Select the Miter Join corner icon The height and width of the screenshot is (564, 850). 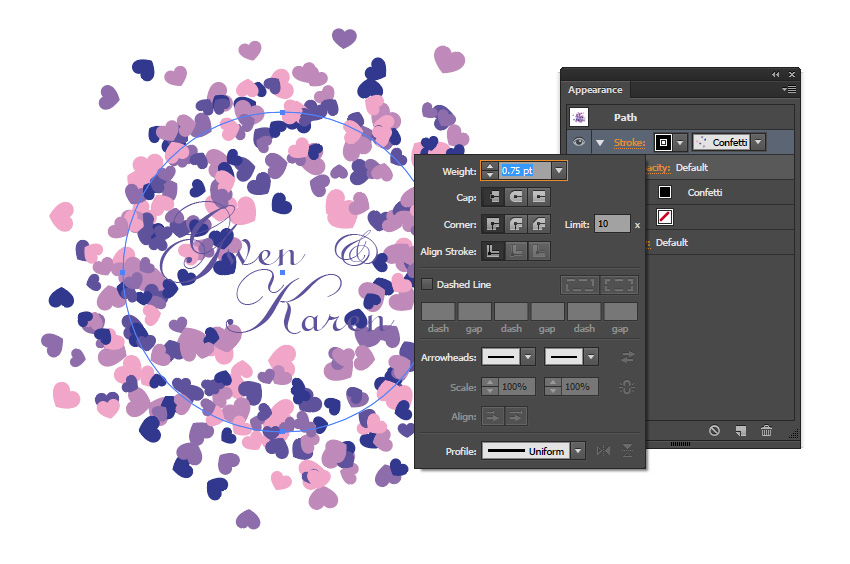[x=493, y=224]
